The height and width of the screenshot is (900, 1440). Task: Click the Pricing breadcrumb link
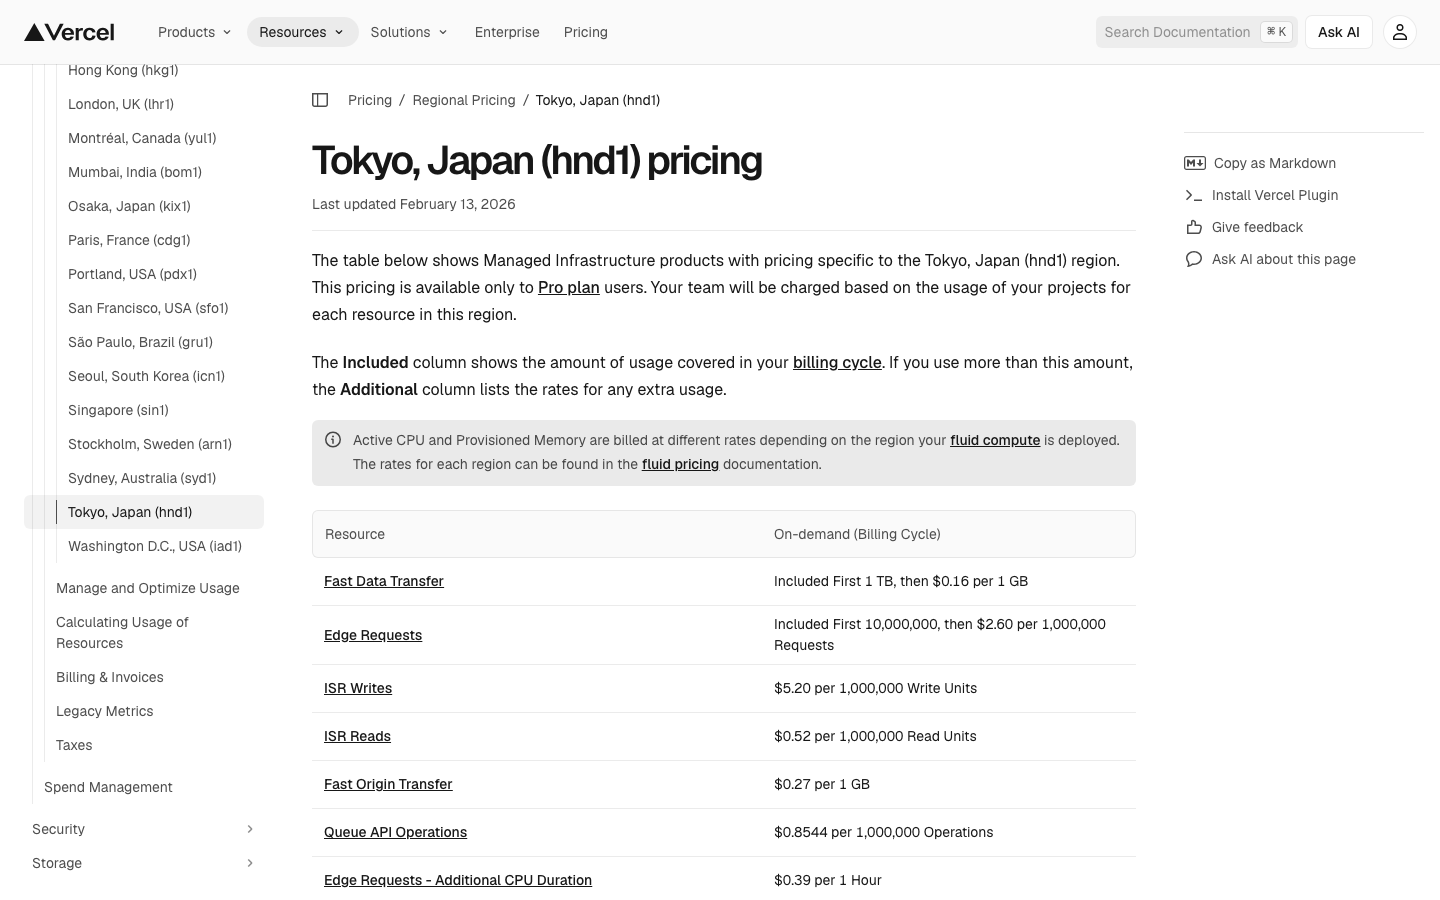[x=370, y=100]
